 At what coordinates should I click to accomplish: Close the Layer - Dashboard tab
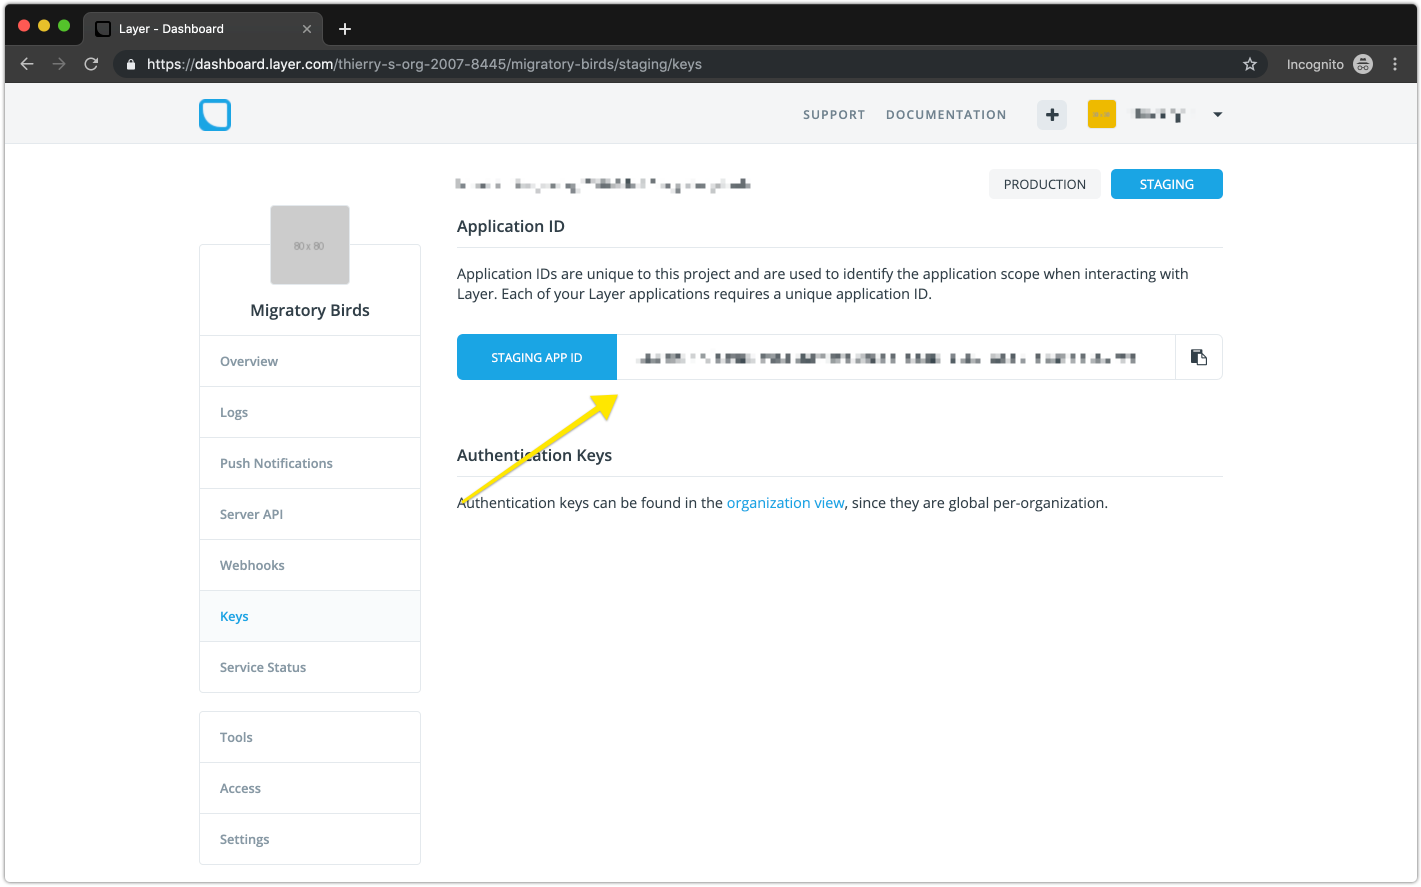[307, 29]
